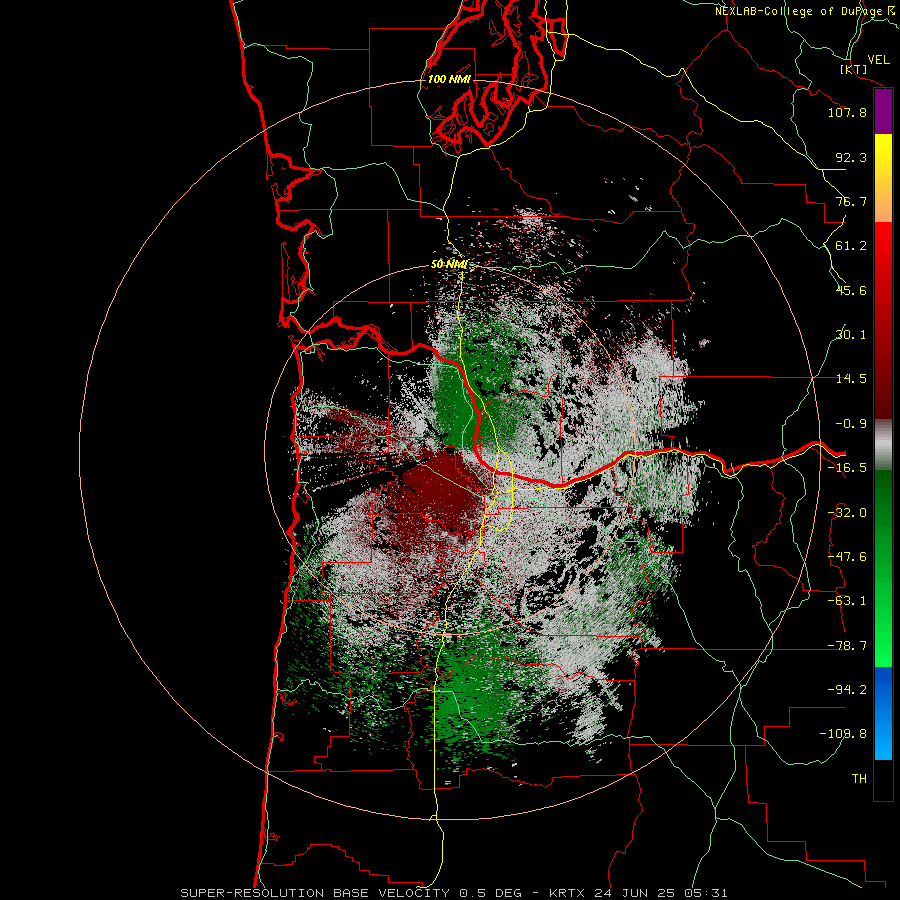Select the 45.6 velocity scale value
Screen dimensions: 900x900
[851, 290]
